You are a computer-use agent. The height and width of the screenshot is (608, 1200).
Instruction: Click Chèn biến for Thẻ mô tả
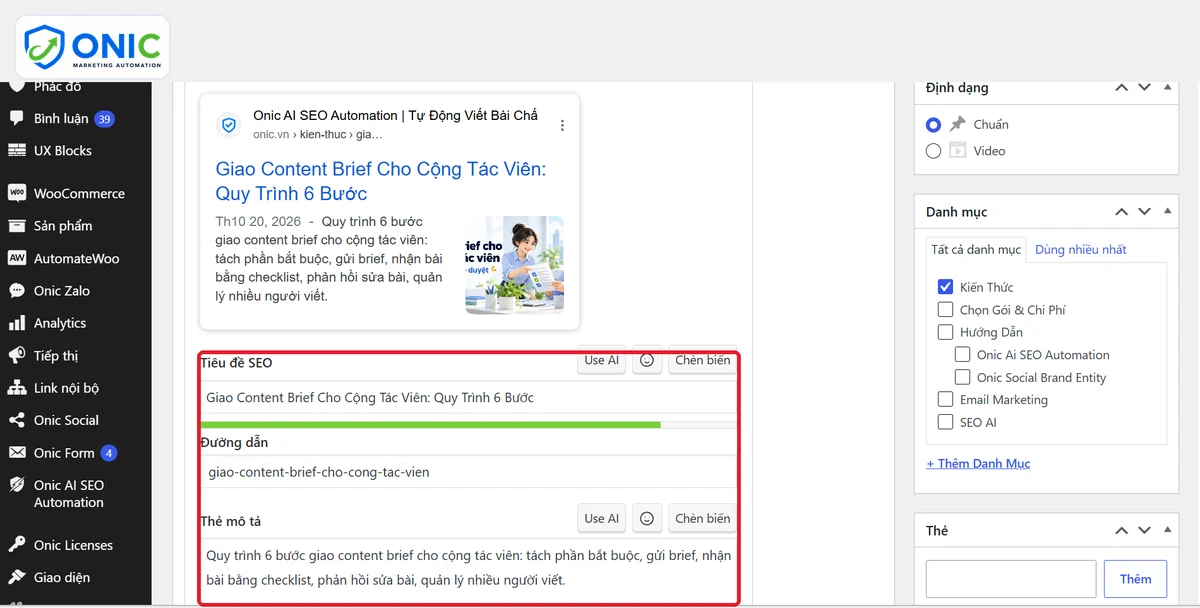[x=702, y=518]
